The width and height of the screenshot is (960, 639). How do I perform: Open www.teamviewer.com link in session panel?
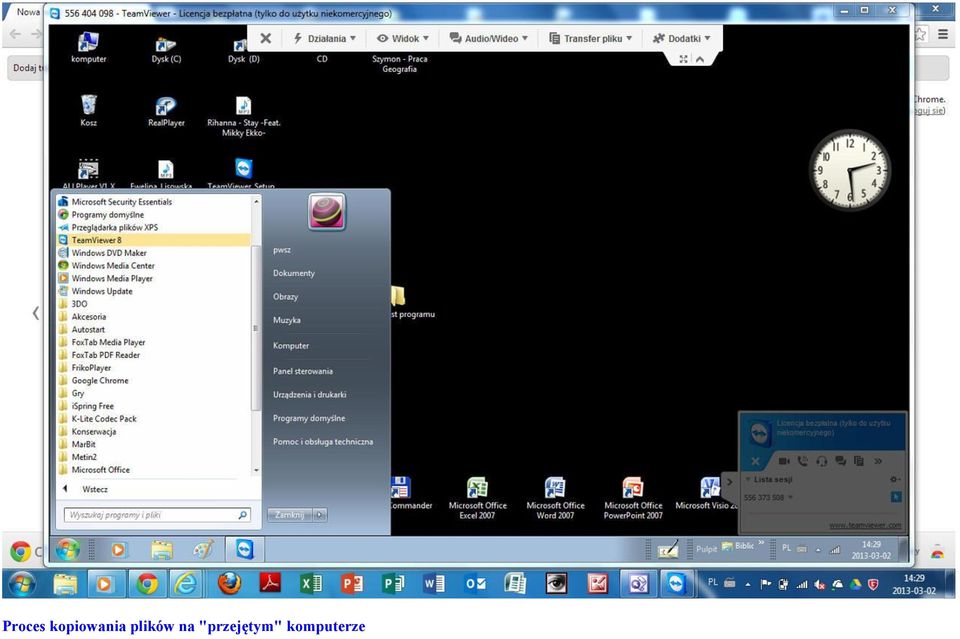click(865, 525)
